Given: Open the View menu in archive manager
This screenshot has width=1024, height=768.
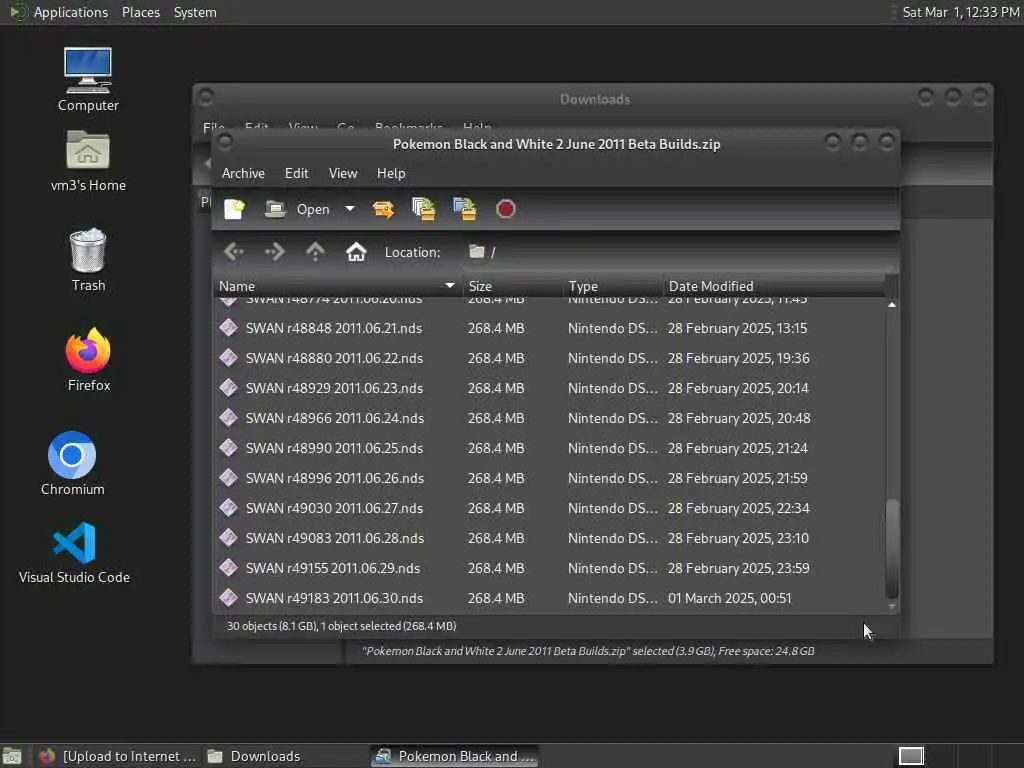Looking at the screenshot, I should 343,173.
